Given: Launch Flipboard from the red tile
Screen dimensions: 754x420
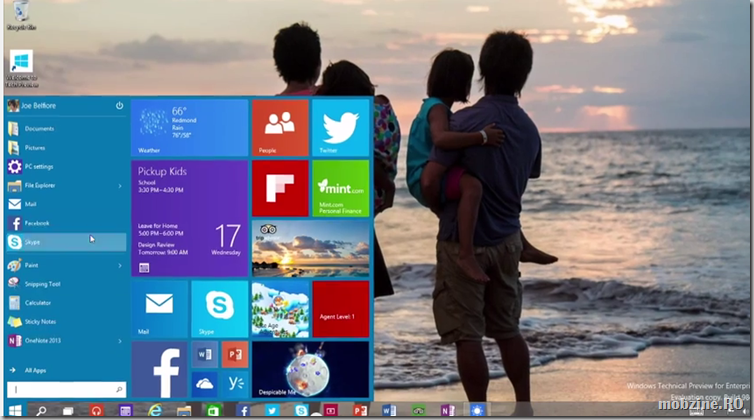Looking at the screenshot, I should tap(279, 188).
